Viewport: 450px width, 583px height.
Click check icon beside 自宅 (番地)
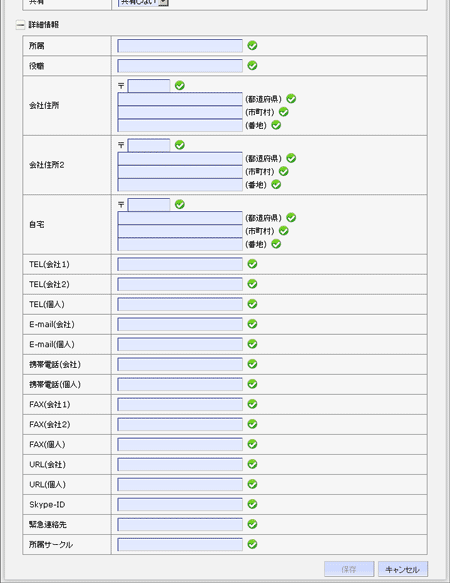point(276,244)
